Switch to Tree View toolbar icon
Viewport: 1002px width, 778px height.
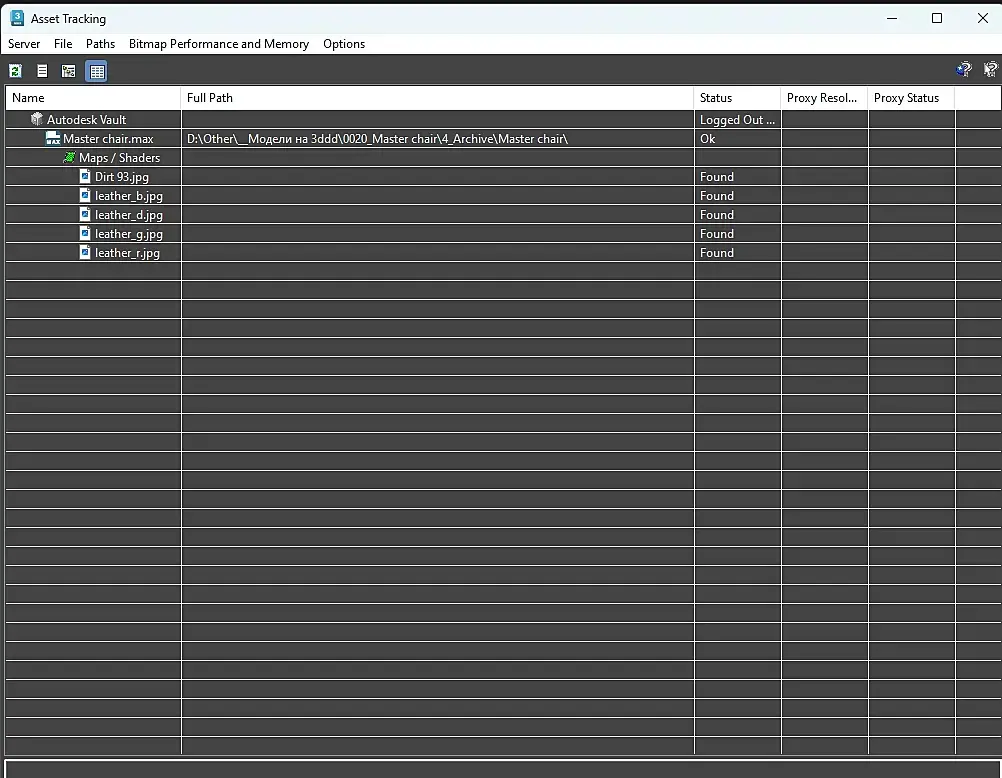coord(68,71)
